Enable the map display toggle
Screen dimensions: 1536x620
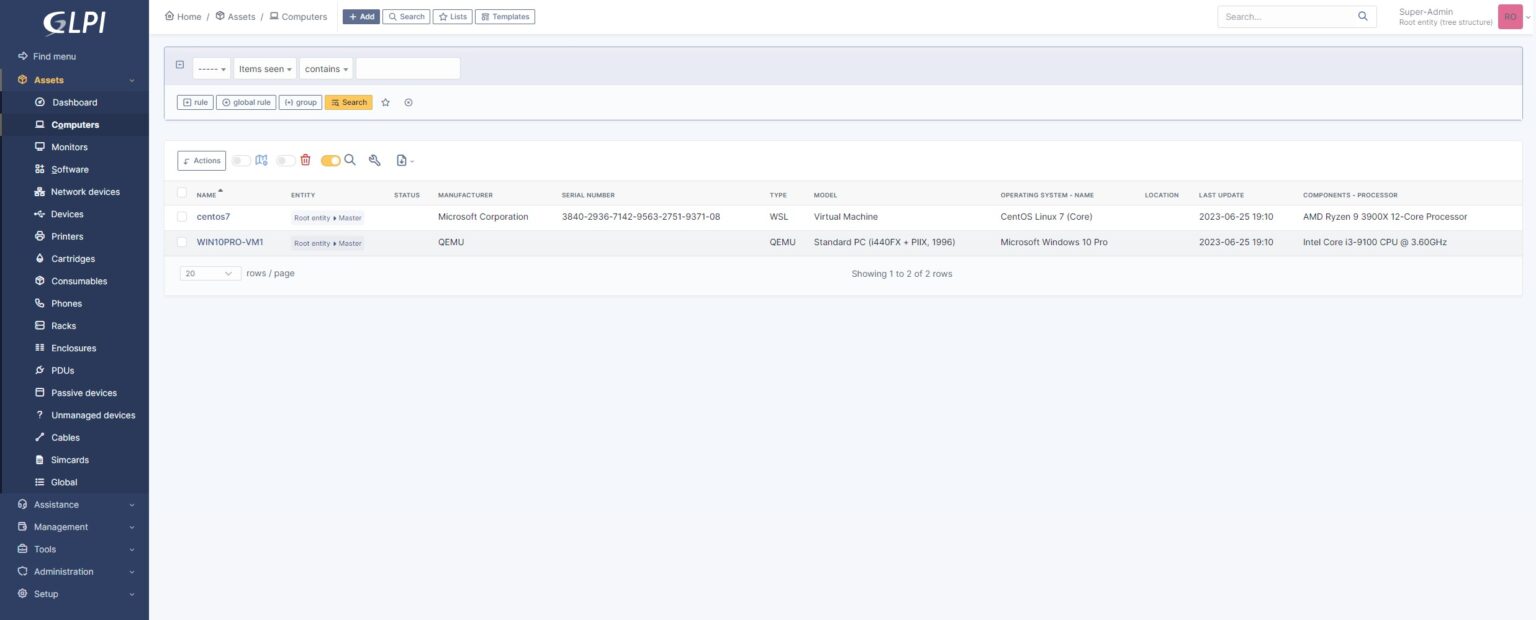(240, 160)
